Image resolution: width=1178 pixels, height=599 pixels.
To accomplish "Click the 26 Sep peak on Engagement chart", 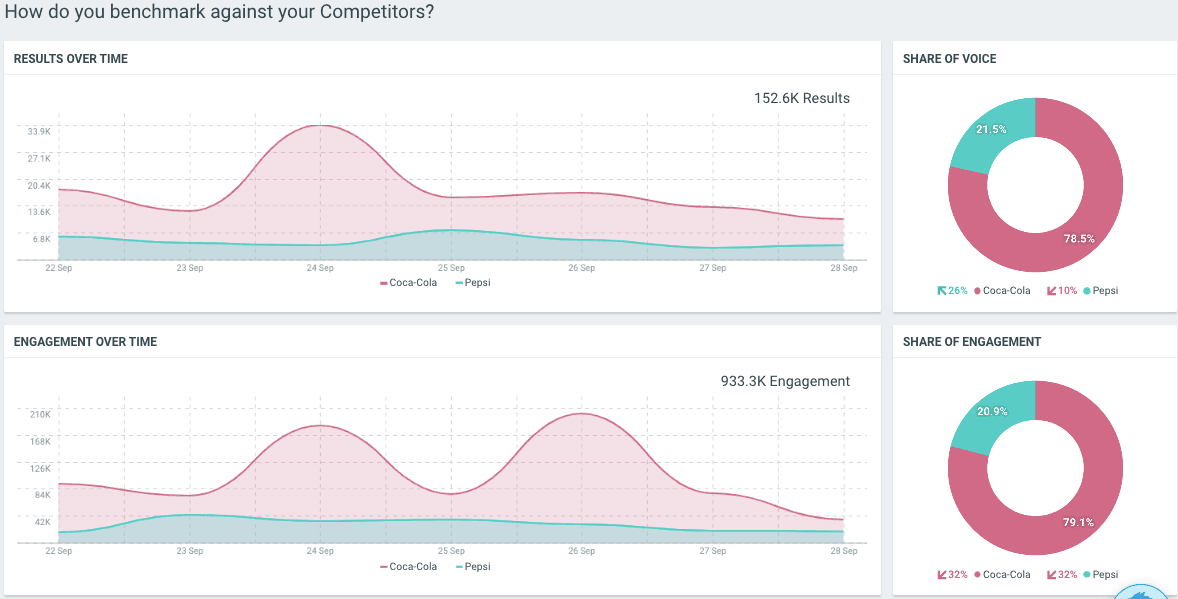I will pyautogui.click(x=581, y=413).
